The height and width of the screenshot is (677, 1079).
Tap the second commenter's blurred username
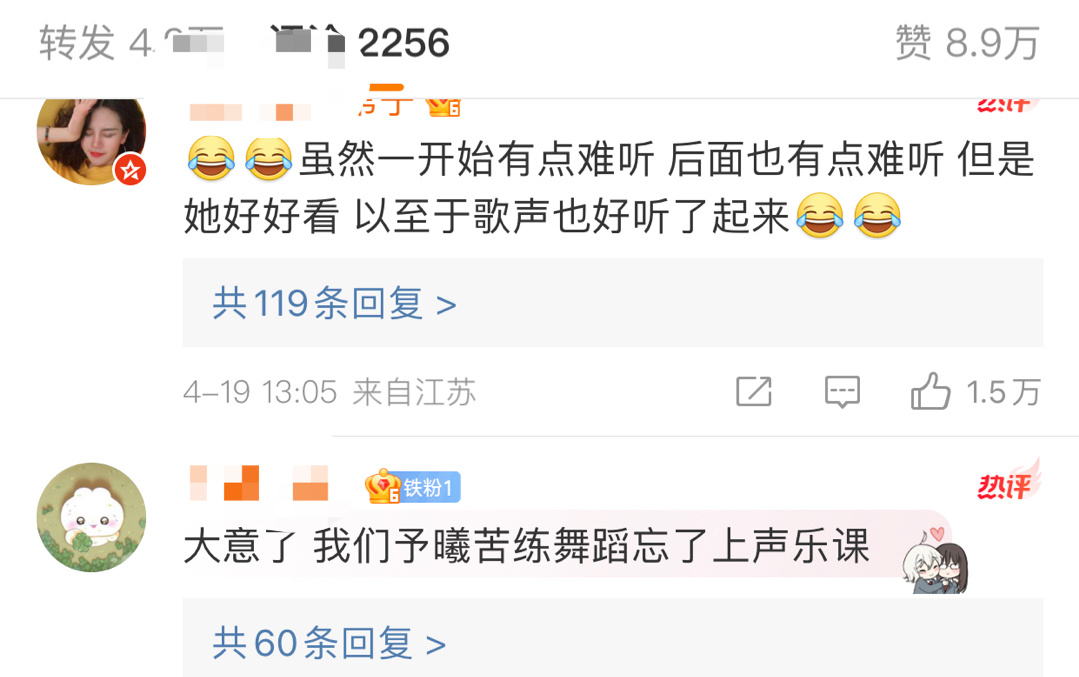pyautogui.click(x=259, y=483)
